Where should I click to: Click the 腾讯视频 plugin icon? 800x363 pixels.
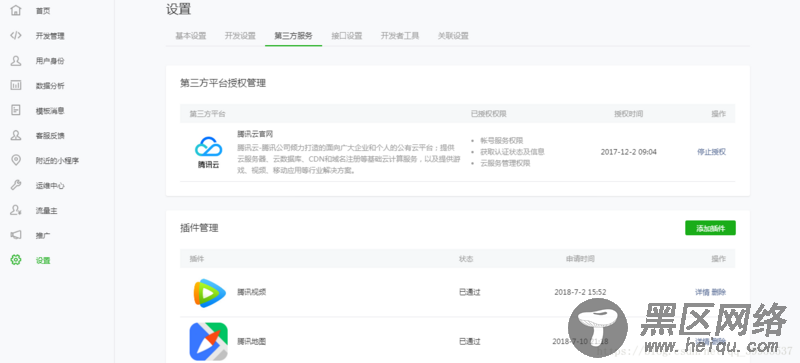coord(209,293)
